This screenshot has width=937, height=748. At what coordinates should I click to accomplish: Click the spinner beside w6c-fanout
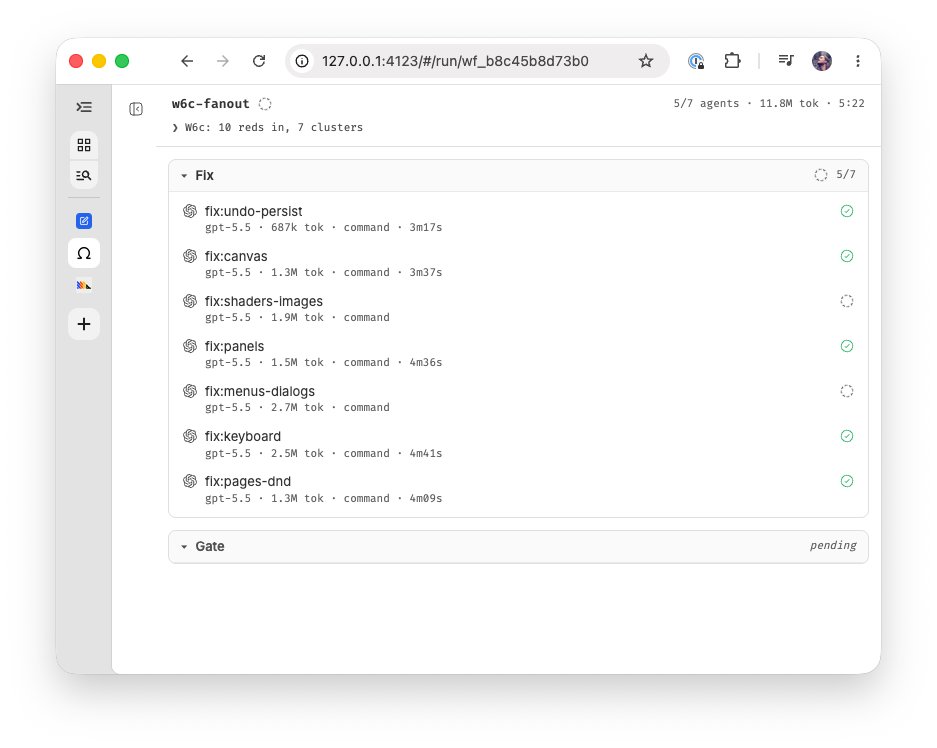[265, 104]
